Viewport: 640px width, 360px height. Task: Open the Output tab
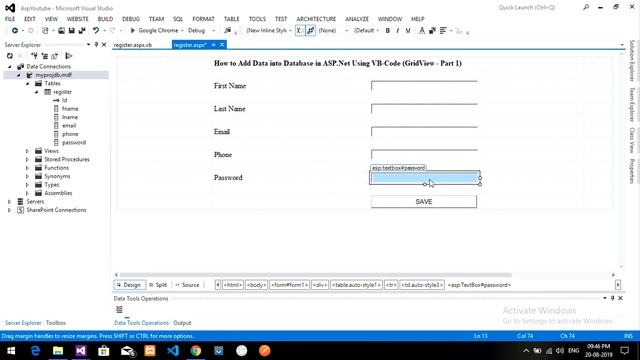click(x=182, y=323)
